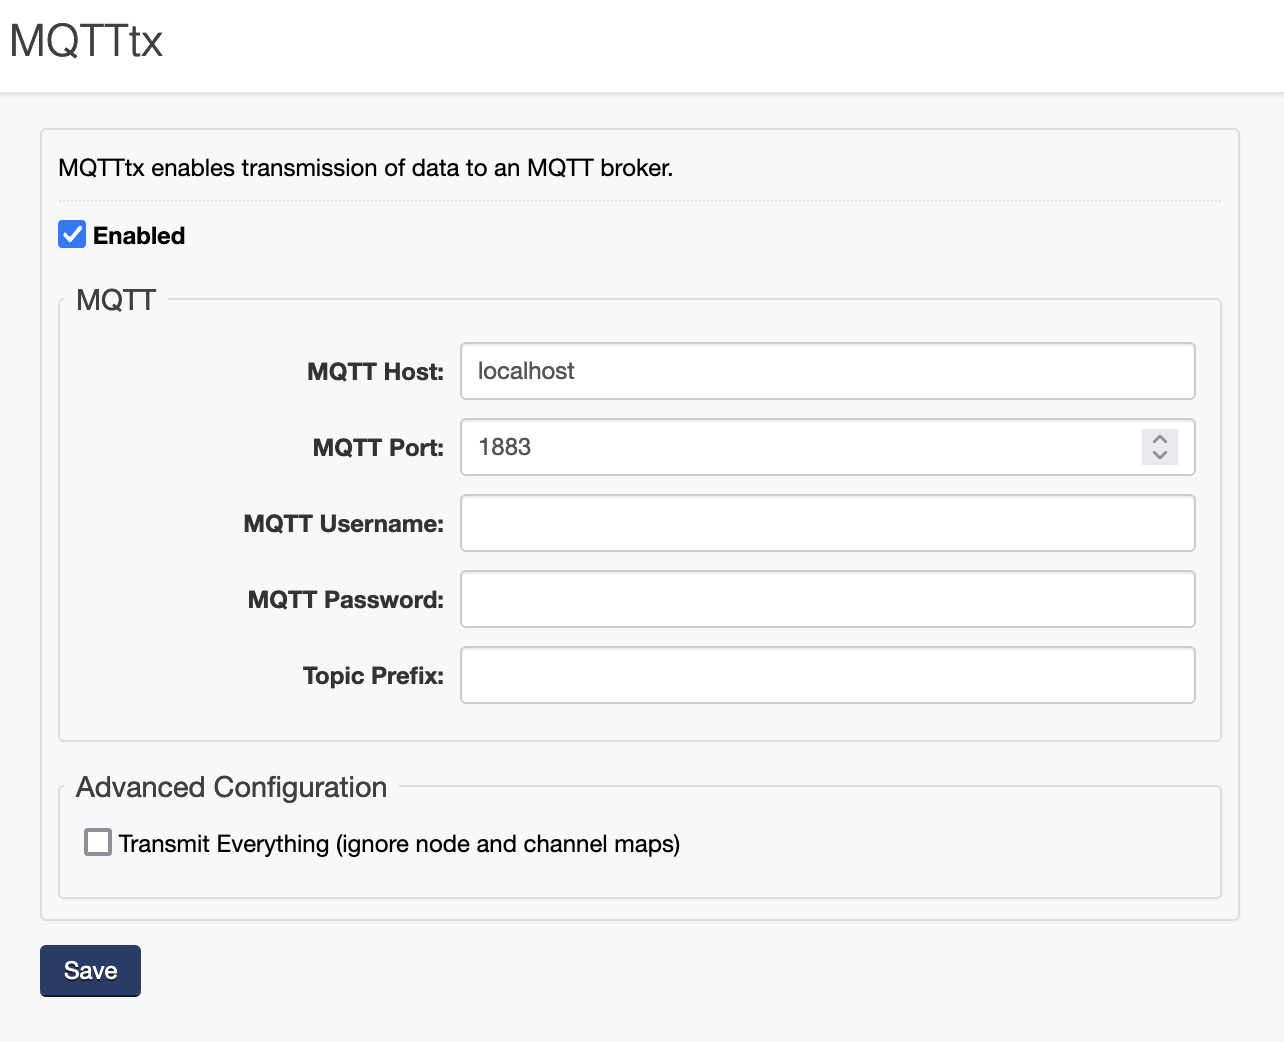Click the Advanced Configuration section title
This screenshot has height=1042, width=1284.
[231, 787]
